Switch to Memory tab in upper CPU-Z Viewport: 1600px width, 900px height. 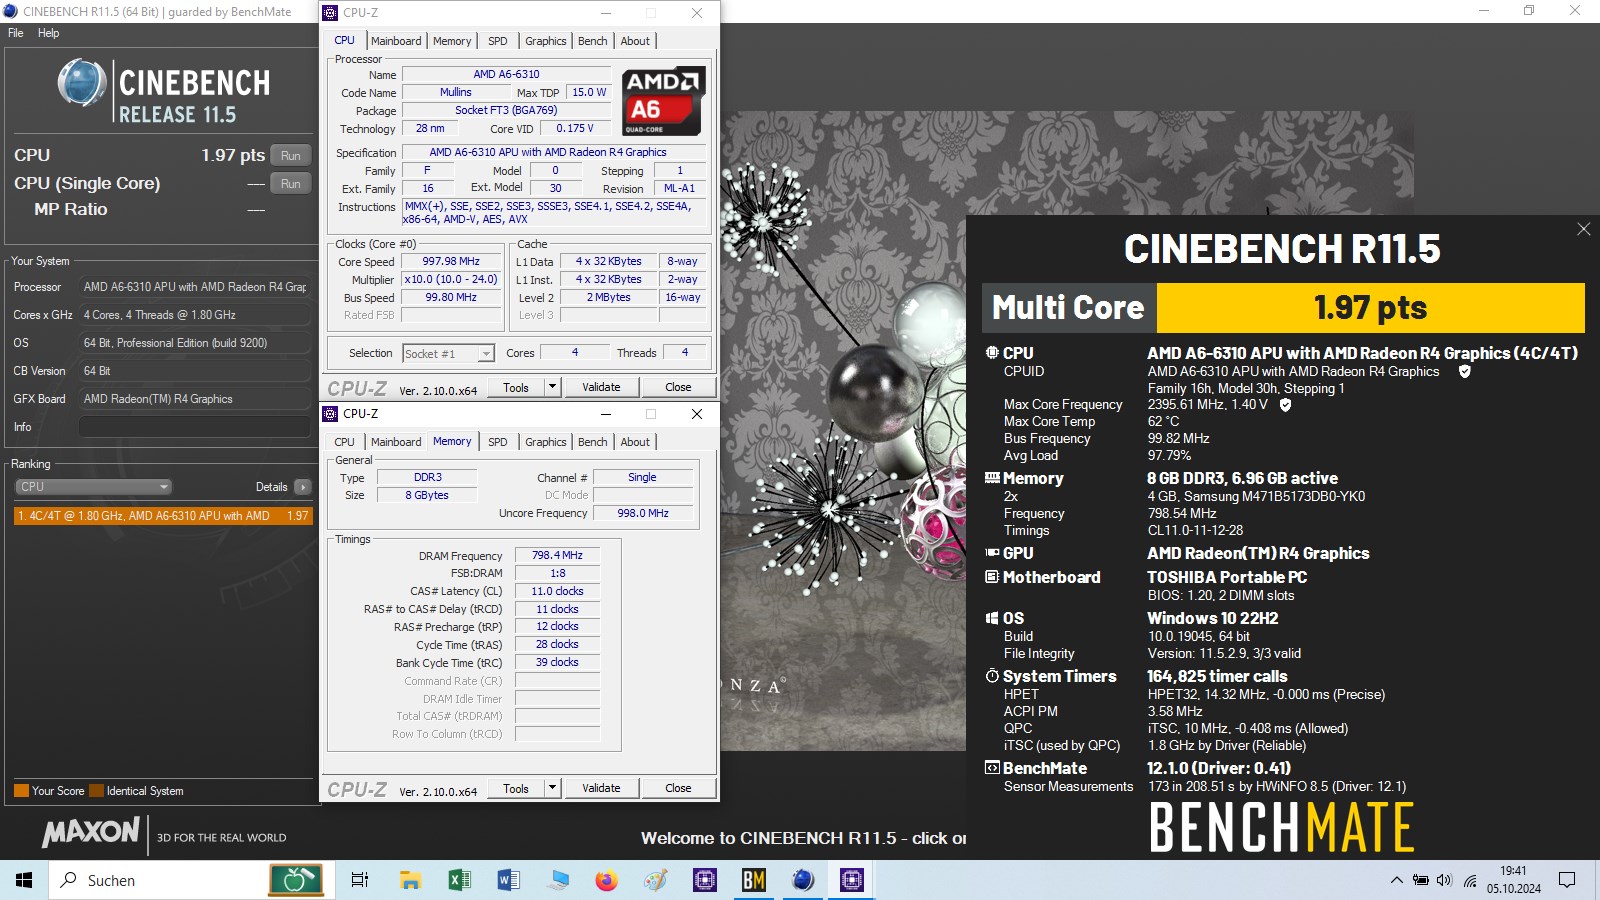[452, 41]
